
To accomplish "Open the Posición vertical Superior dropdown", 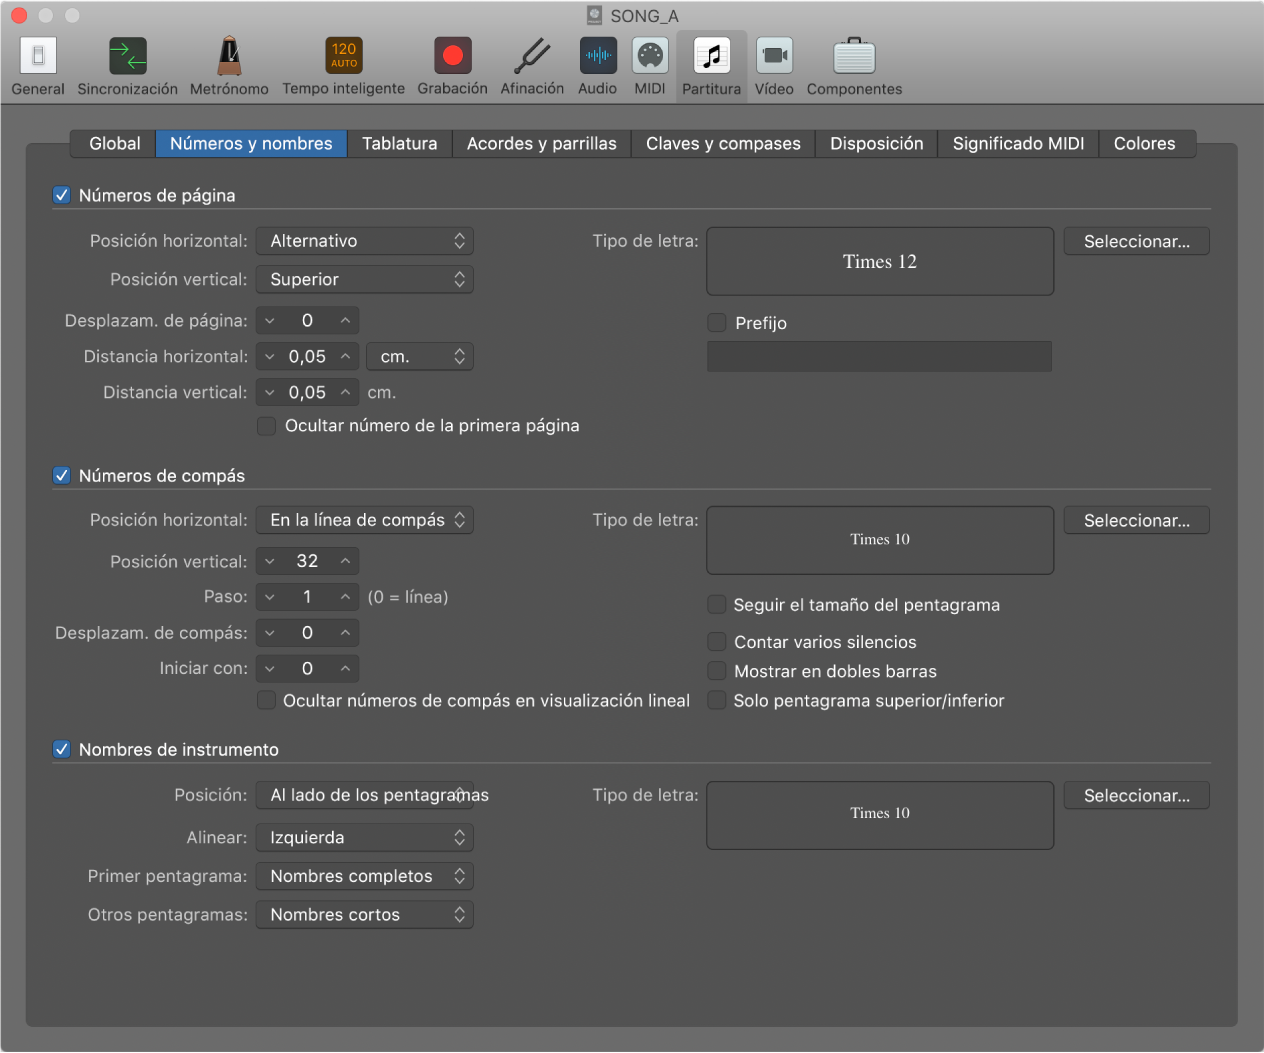I will pos(364,280).
